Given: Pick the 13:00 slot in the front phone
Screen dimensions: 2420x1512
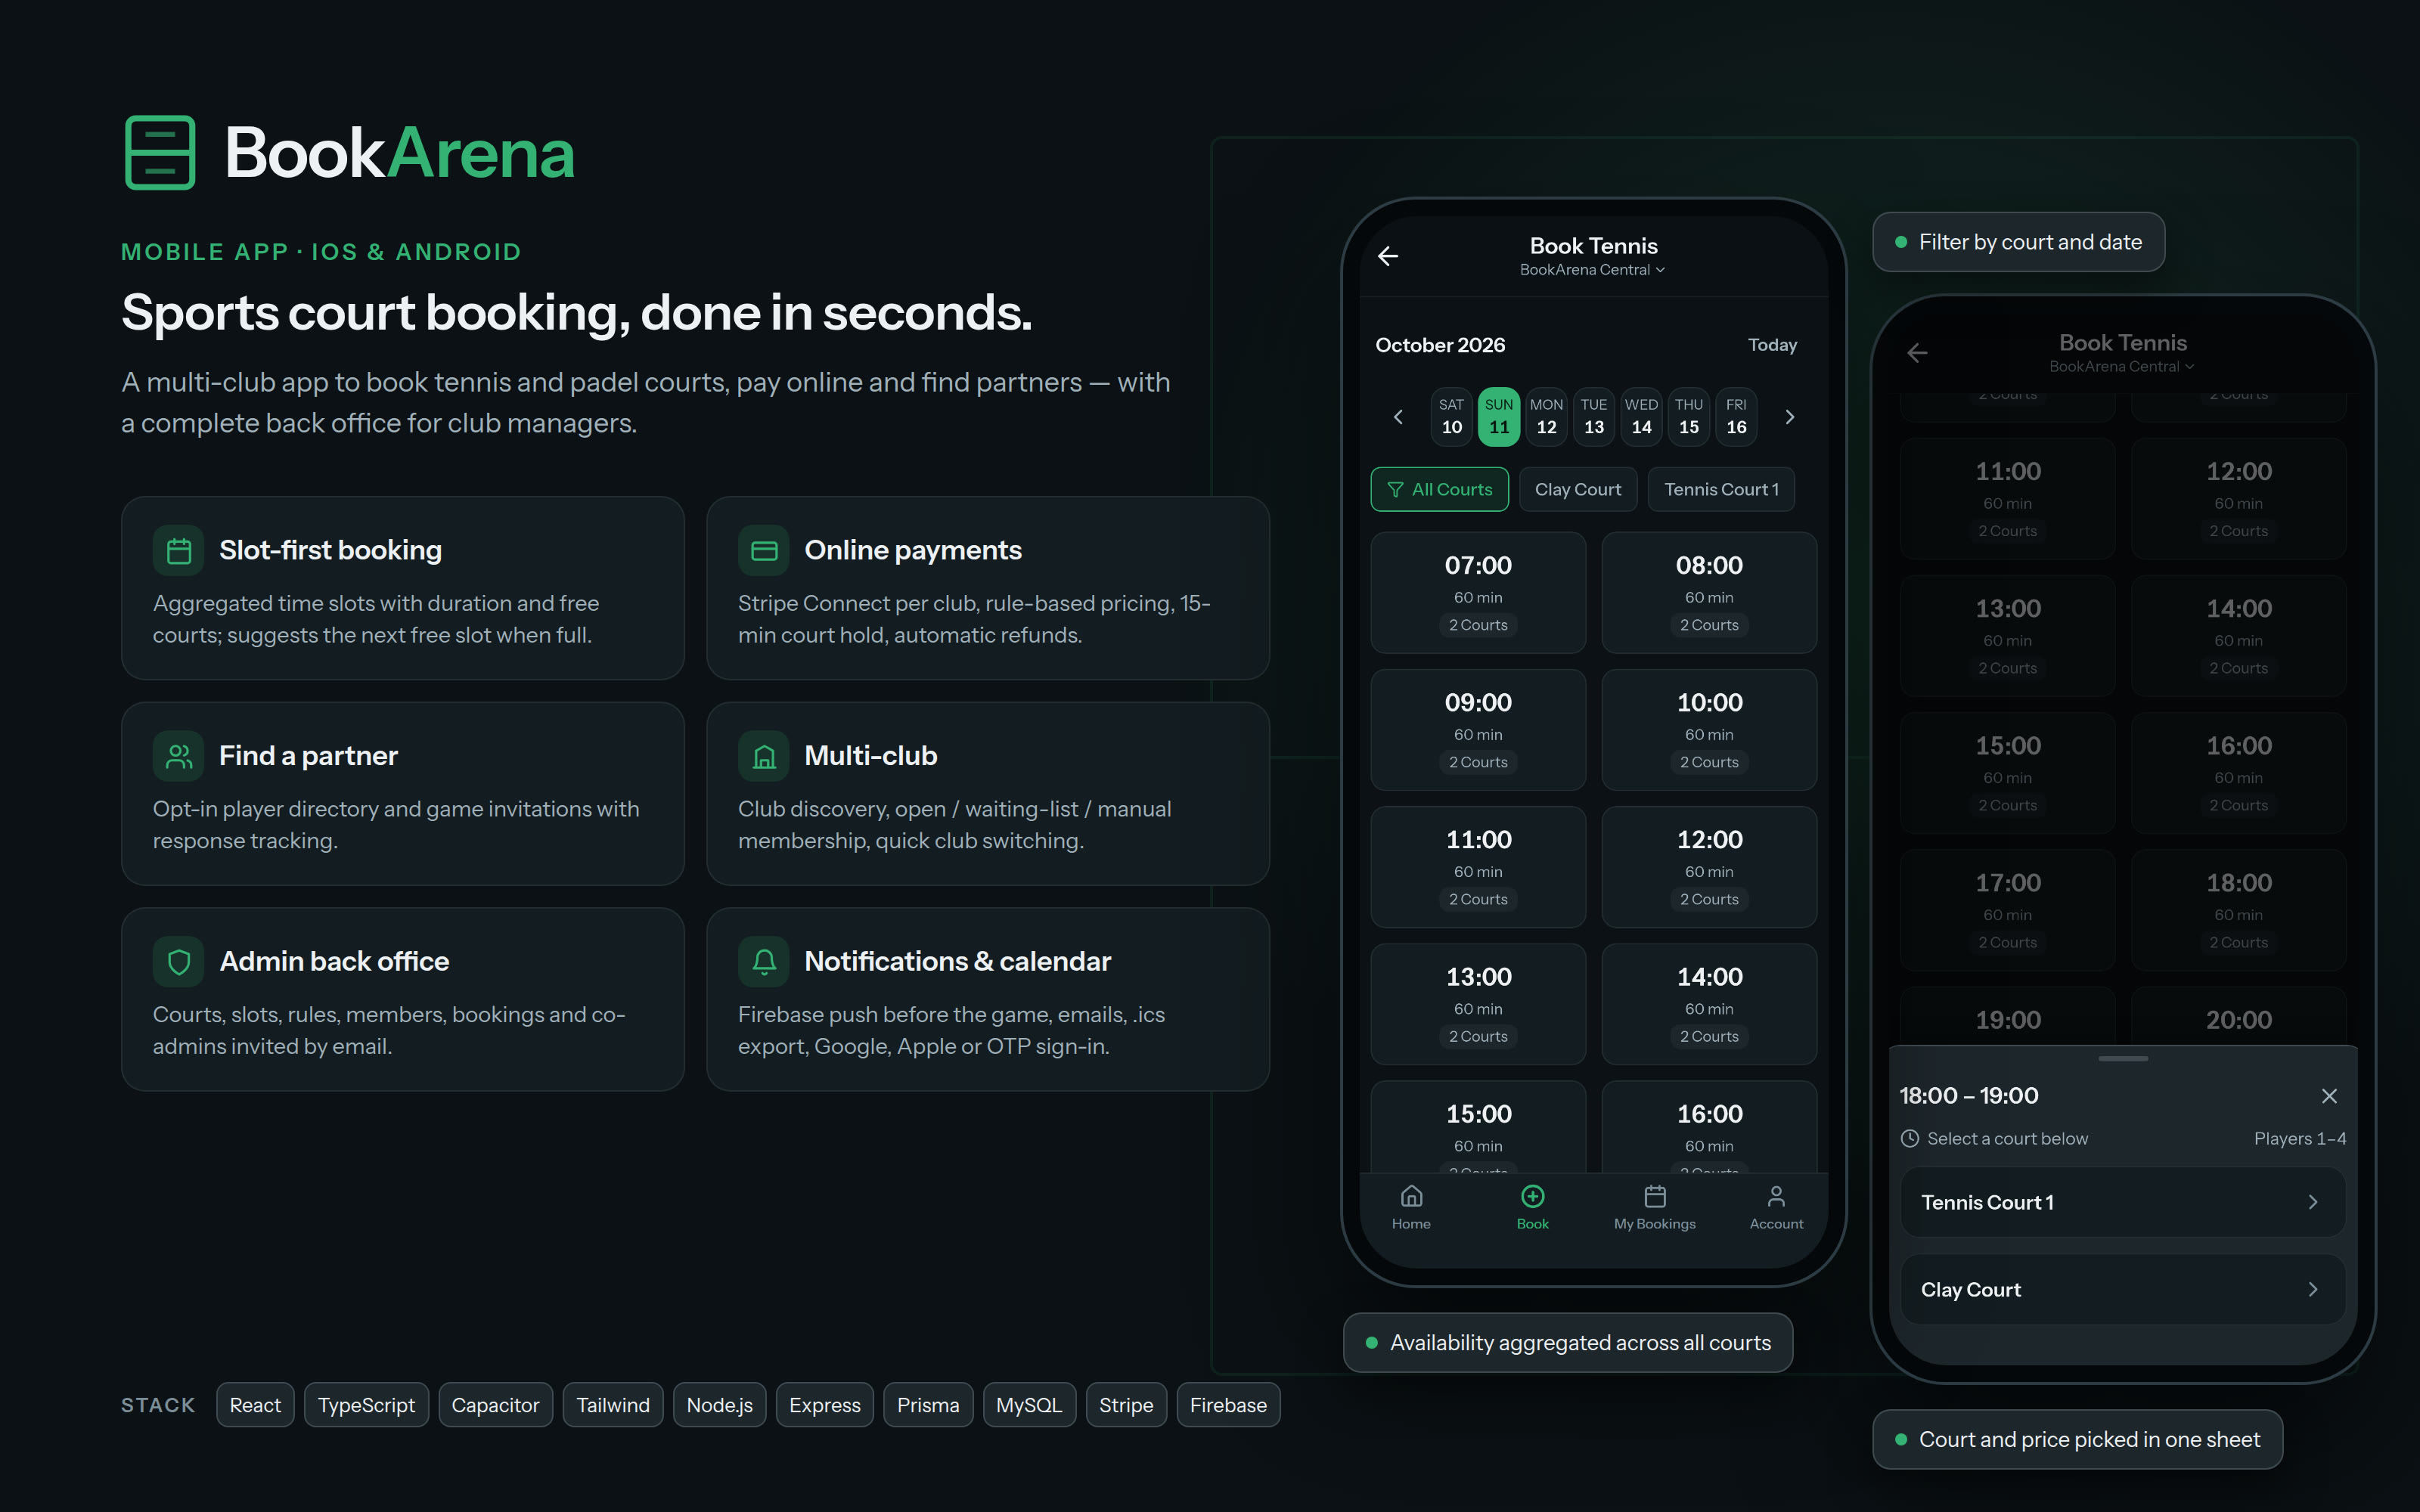Looking at the screenshot, I should [1478, 1004].
